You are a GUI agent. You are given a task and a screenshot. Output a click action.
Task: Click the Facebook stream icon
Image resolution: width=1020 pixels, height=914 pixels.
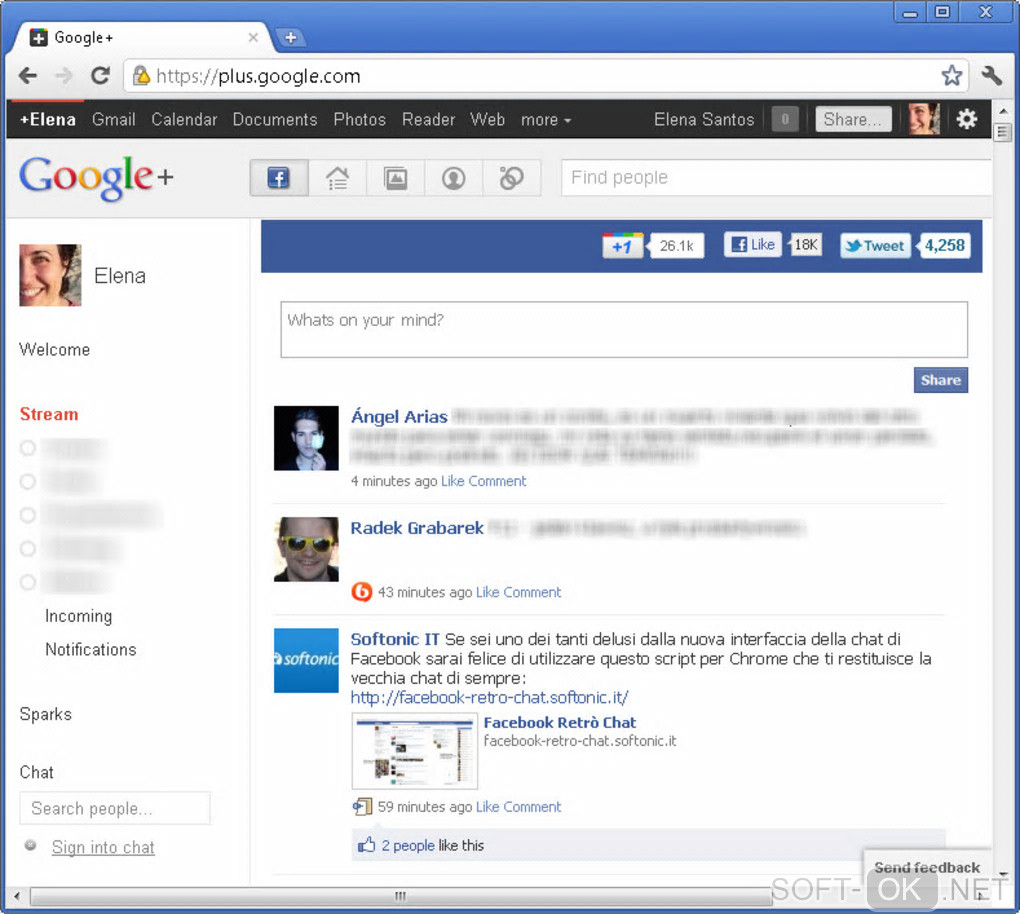[278, 178]
